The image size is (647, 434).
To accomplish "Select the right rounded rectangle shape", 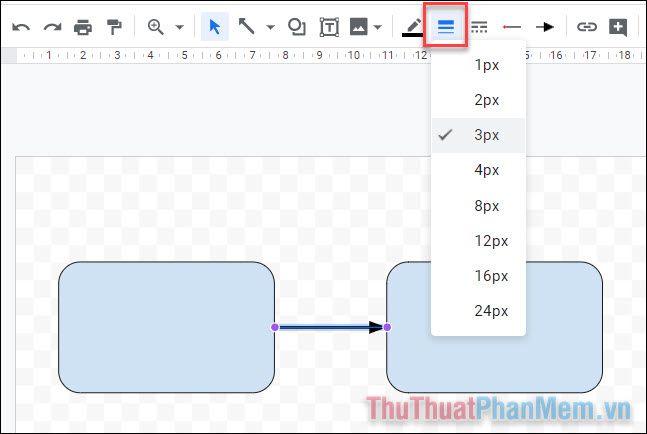I will point(494,327).
